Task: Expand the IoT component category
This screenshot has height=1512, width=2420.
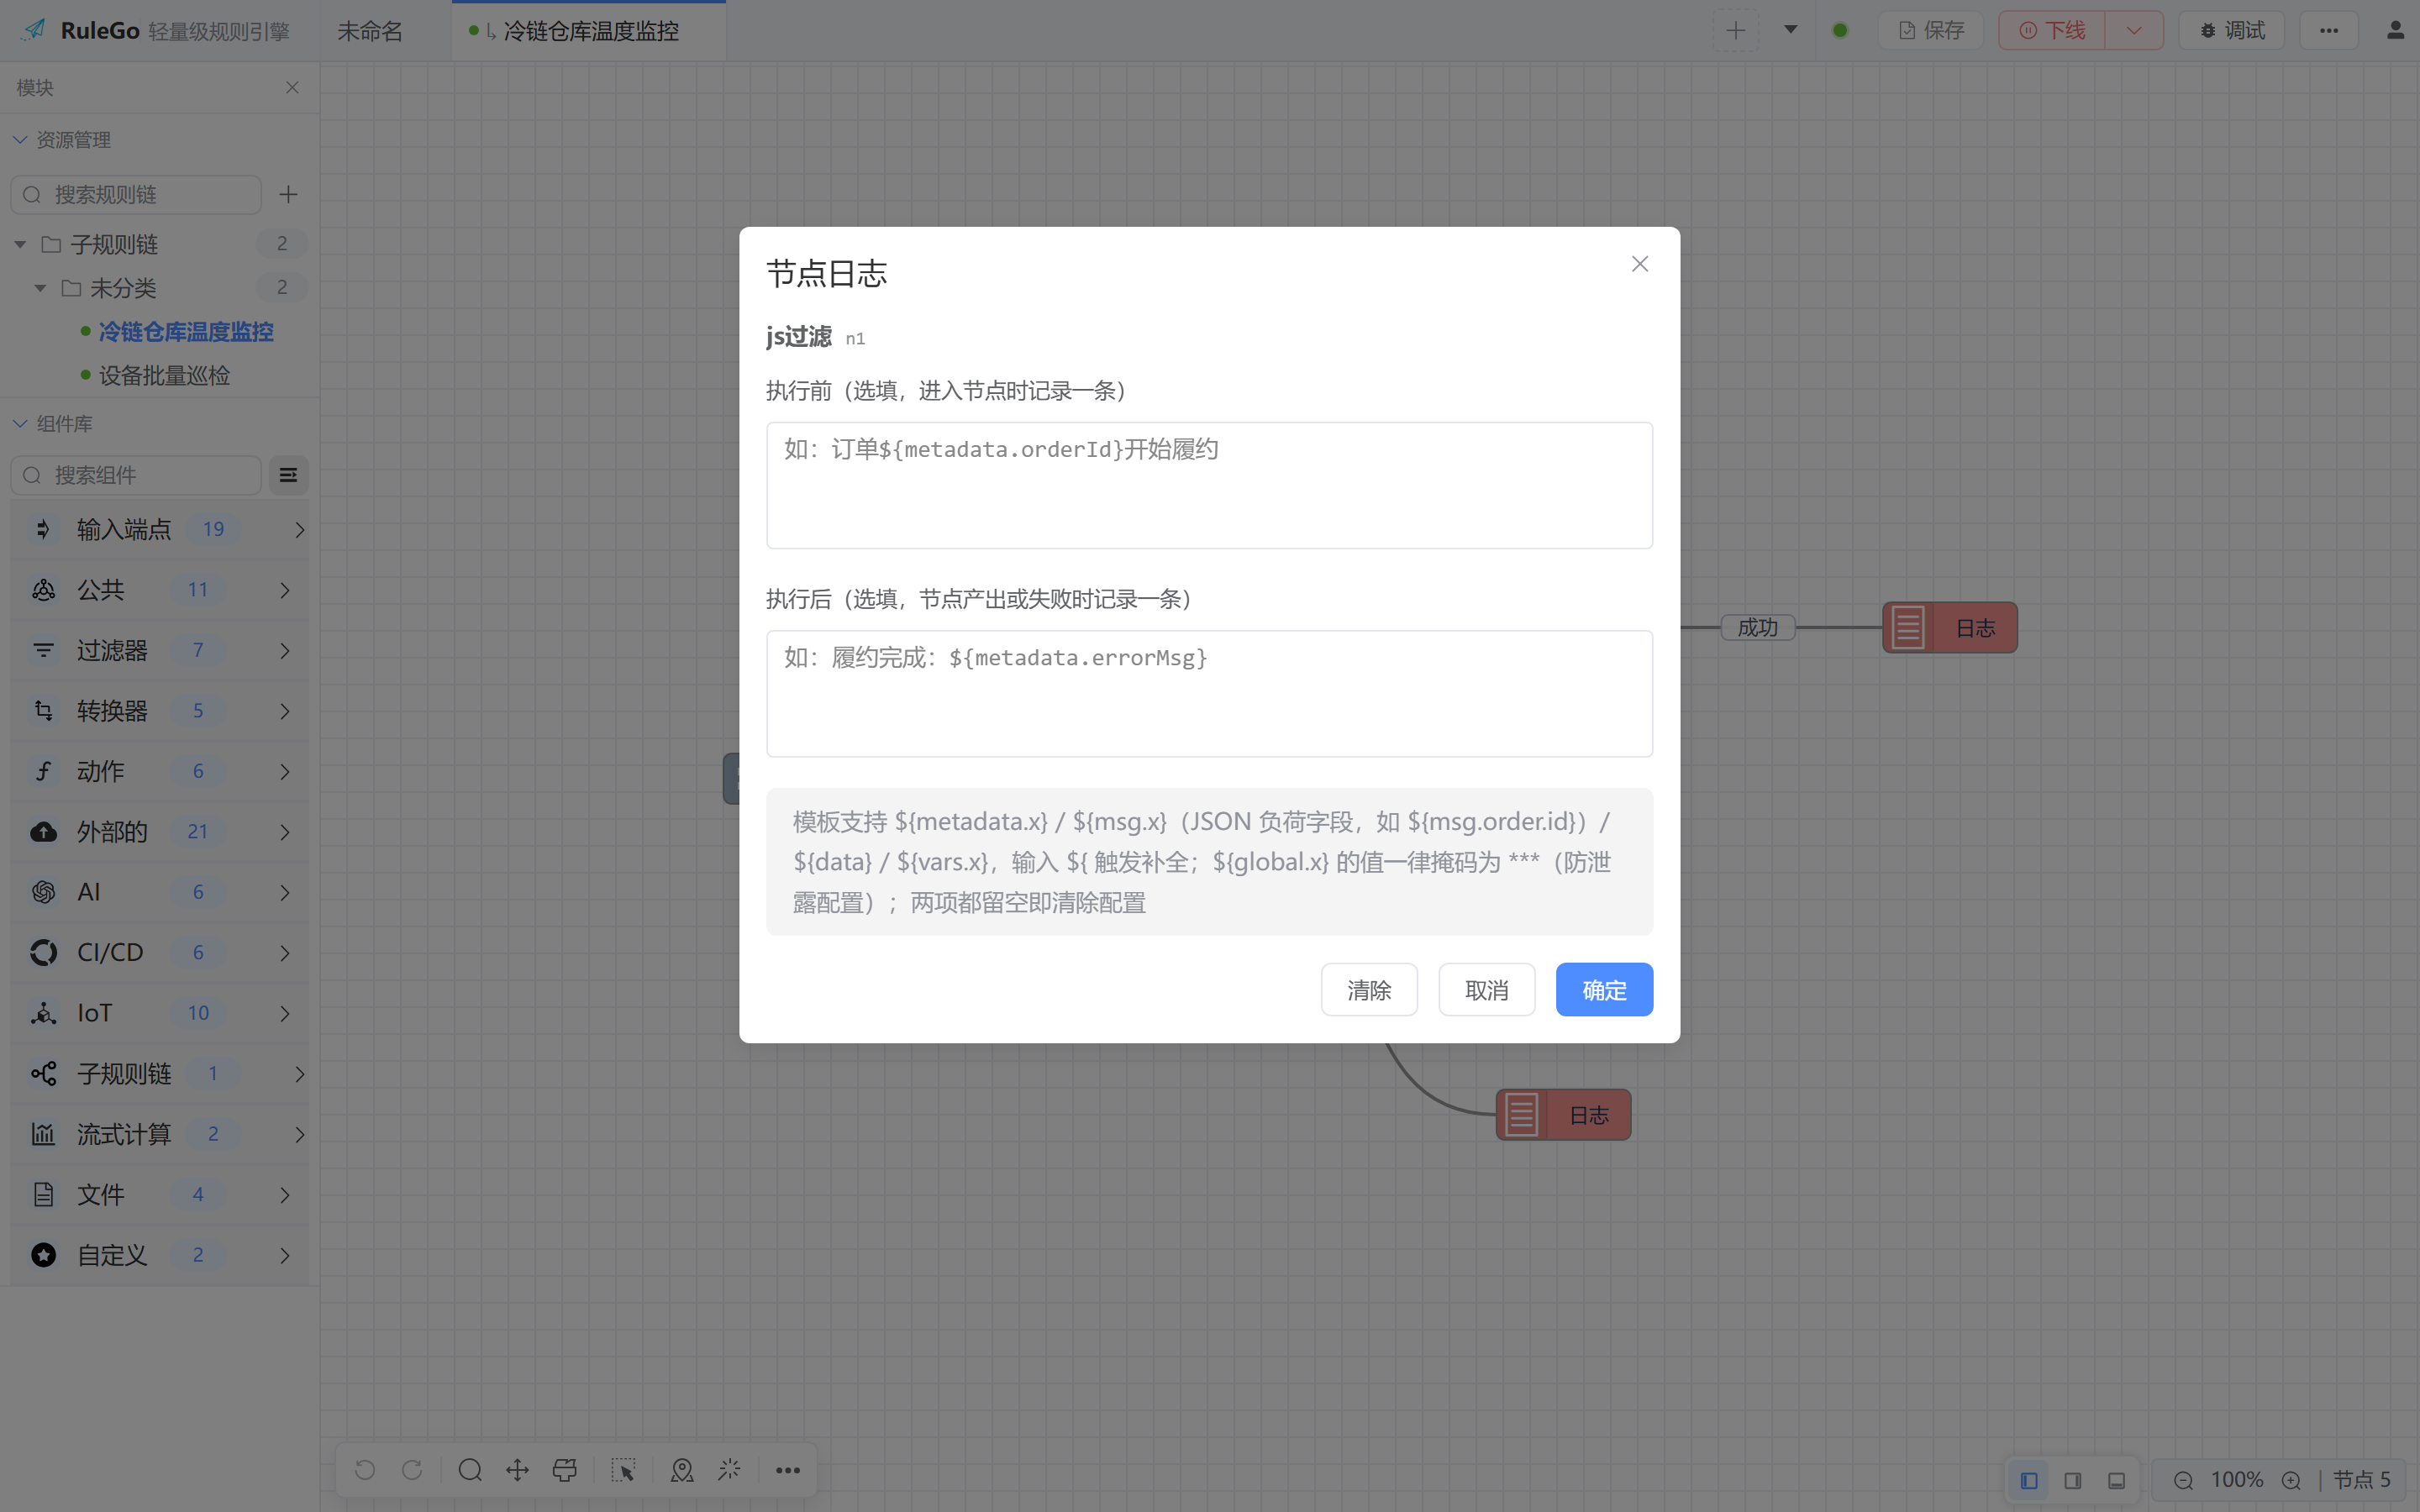Action: (160, 1013)
